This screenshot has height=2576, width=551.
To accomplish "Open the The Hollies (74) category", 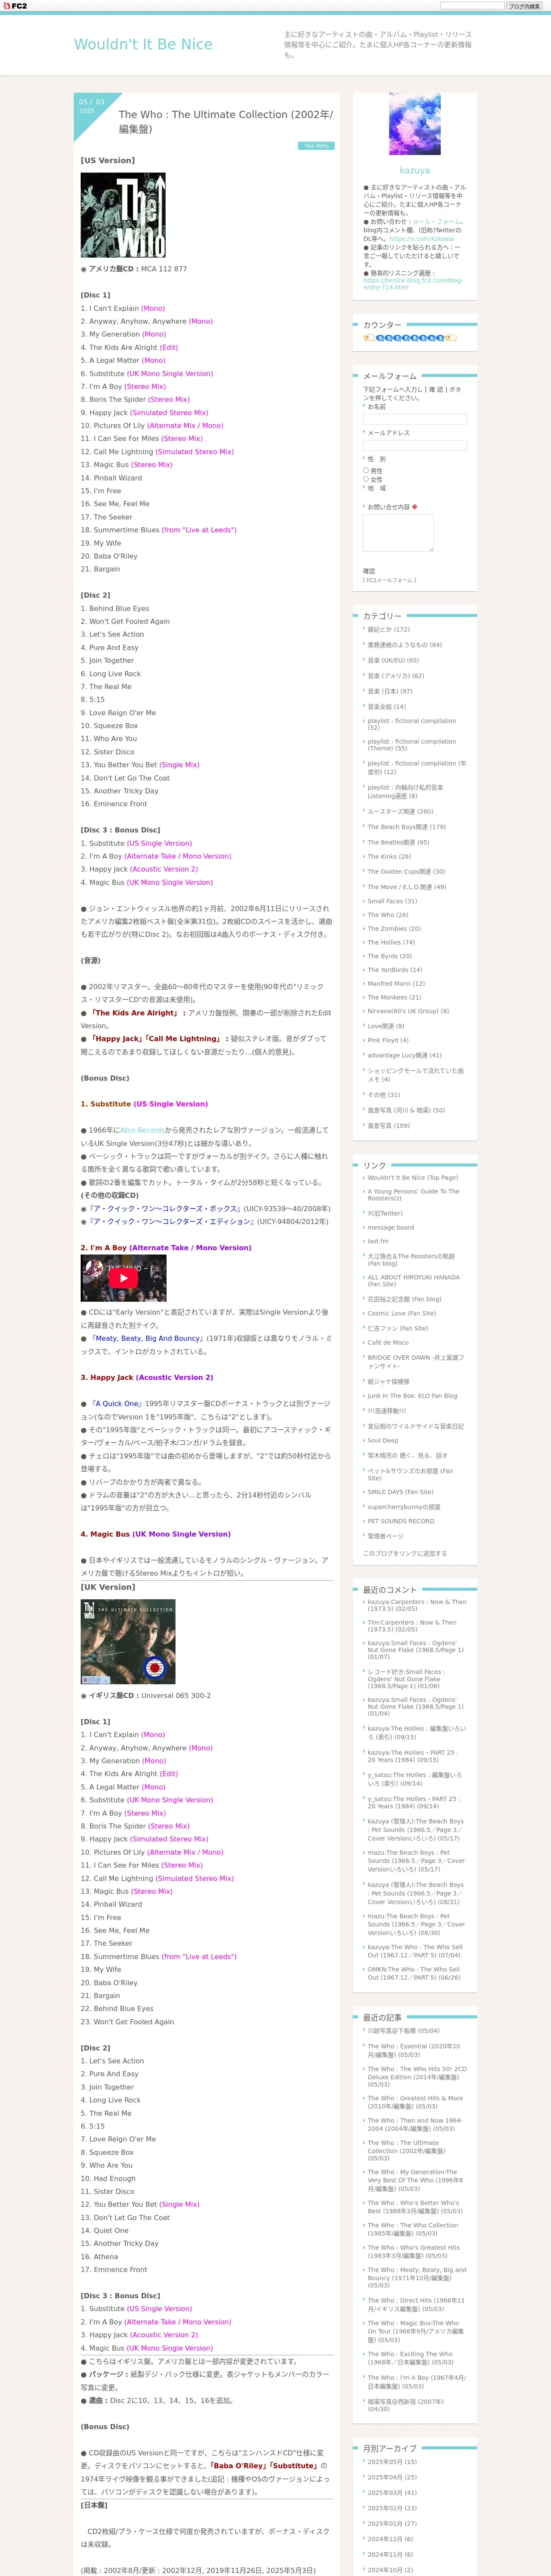I will coord(391,942).
